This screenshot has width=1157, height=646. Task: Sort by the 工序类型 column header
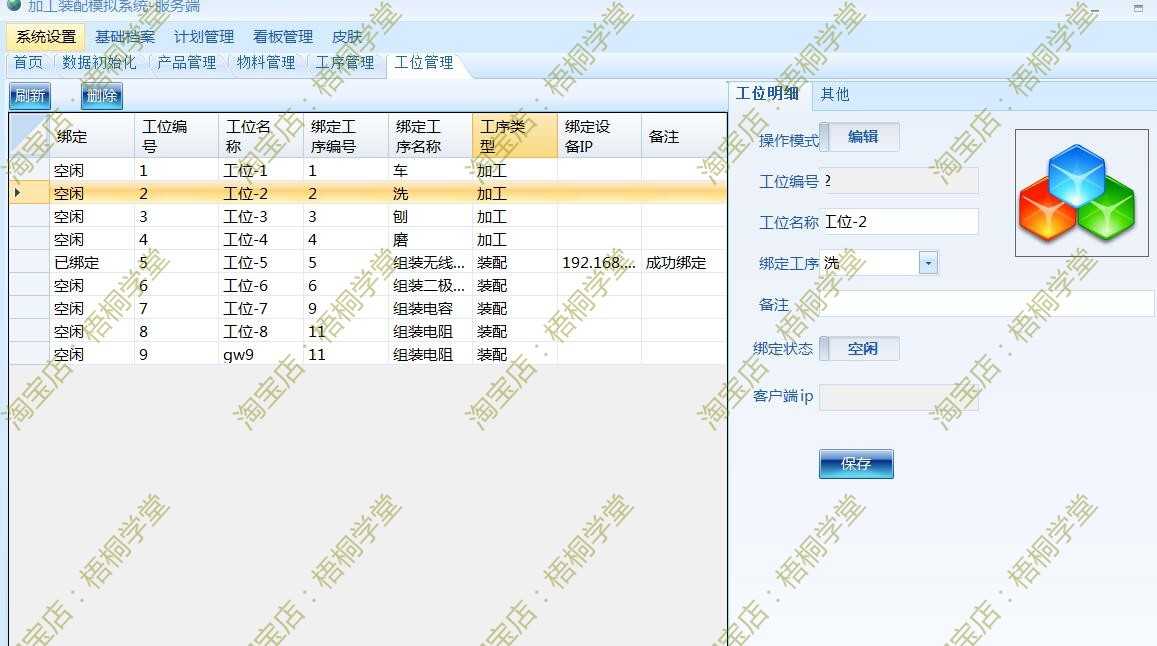(x=515, y=136)
